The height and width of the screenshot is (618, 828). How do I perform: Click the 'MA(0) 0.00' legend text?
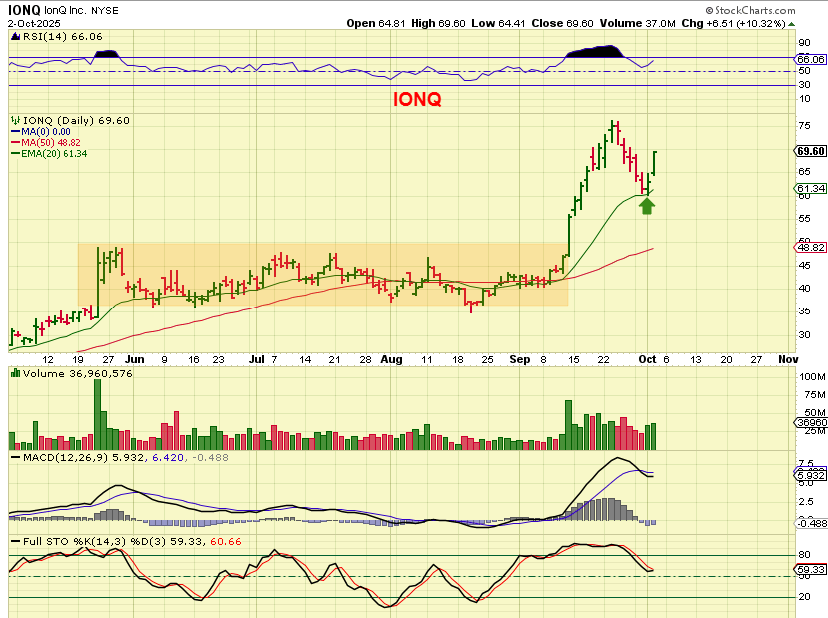coord(46,132)
